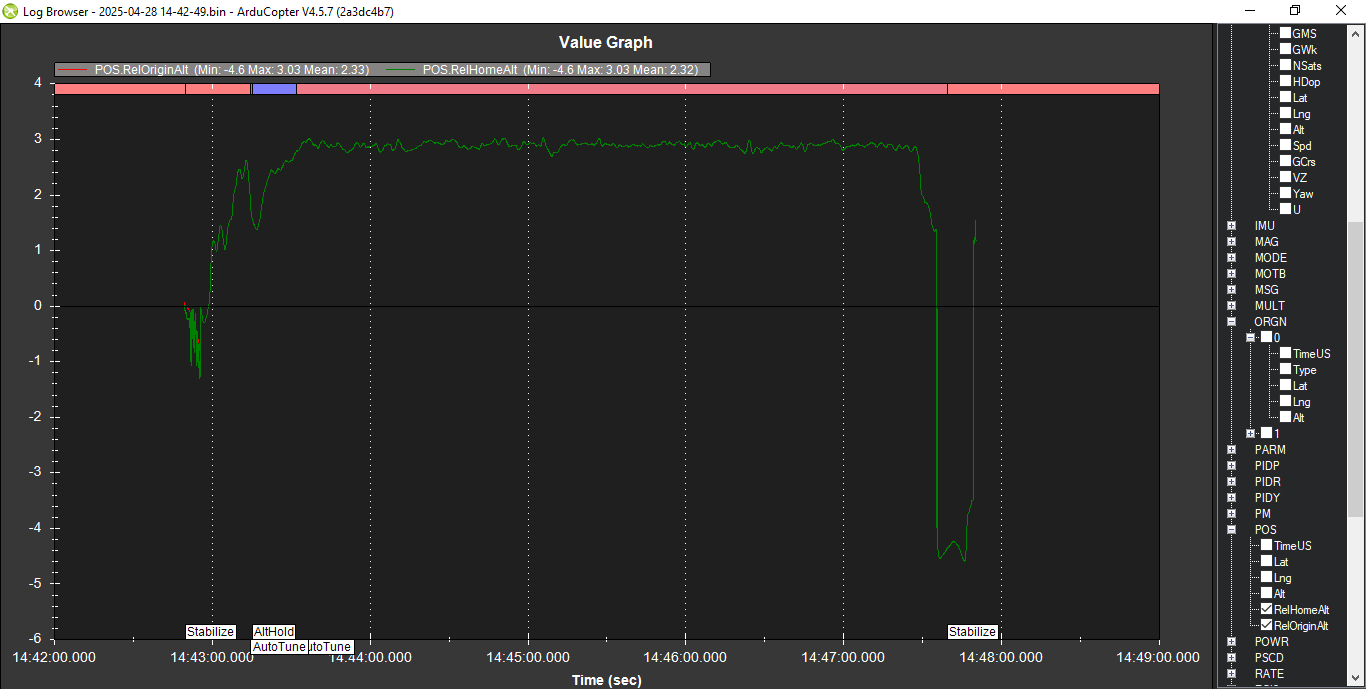Click the 14:45:00.000 time axis label
The image size is (1366, 689).
tap(528, 657)
